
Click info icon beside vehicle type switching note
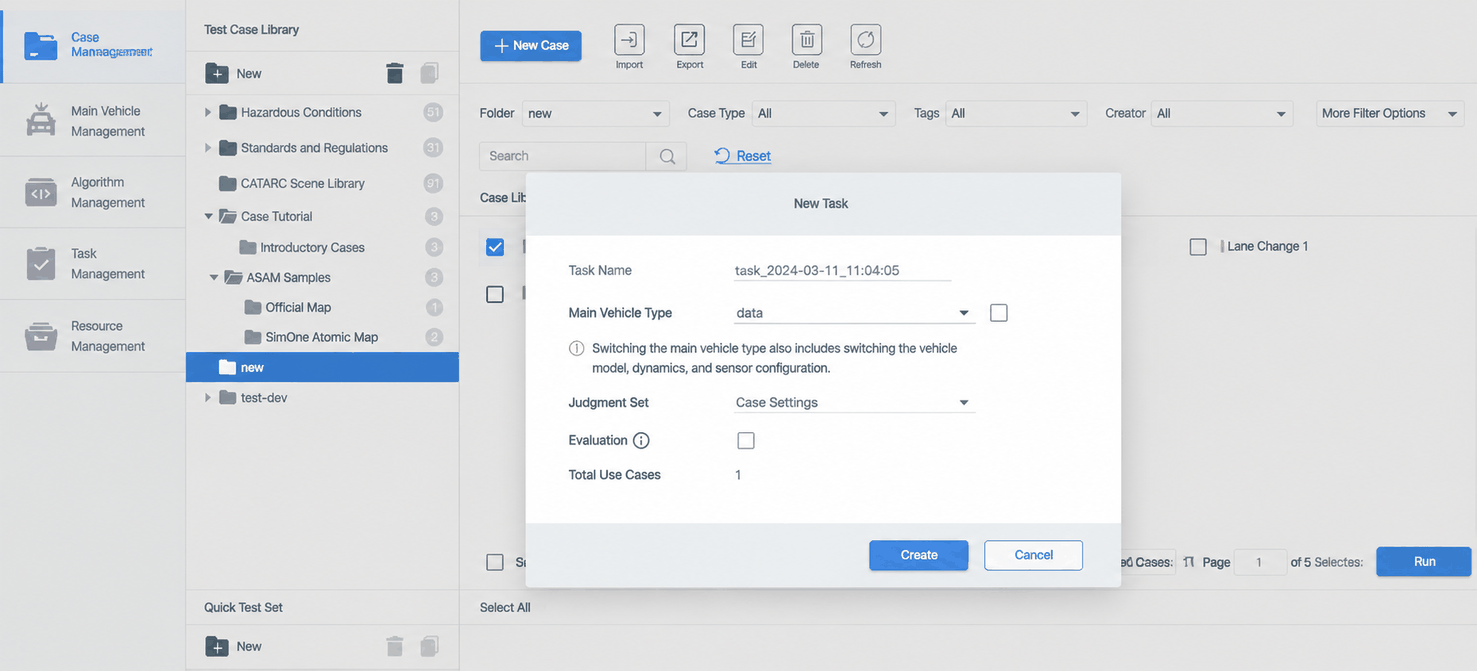point(577,349)
